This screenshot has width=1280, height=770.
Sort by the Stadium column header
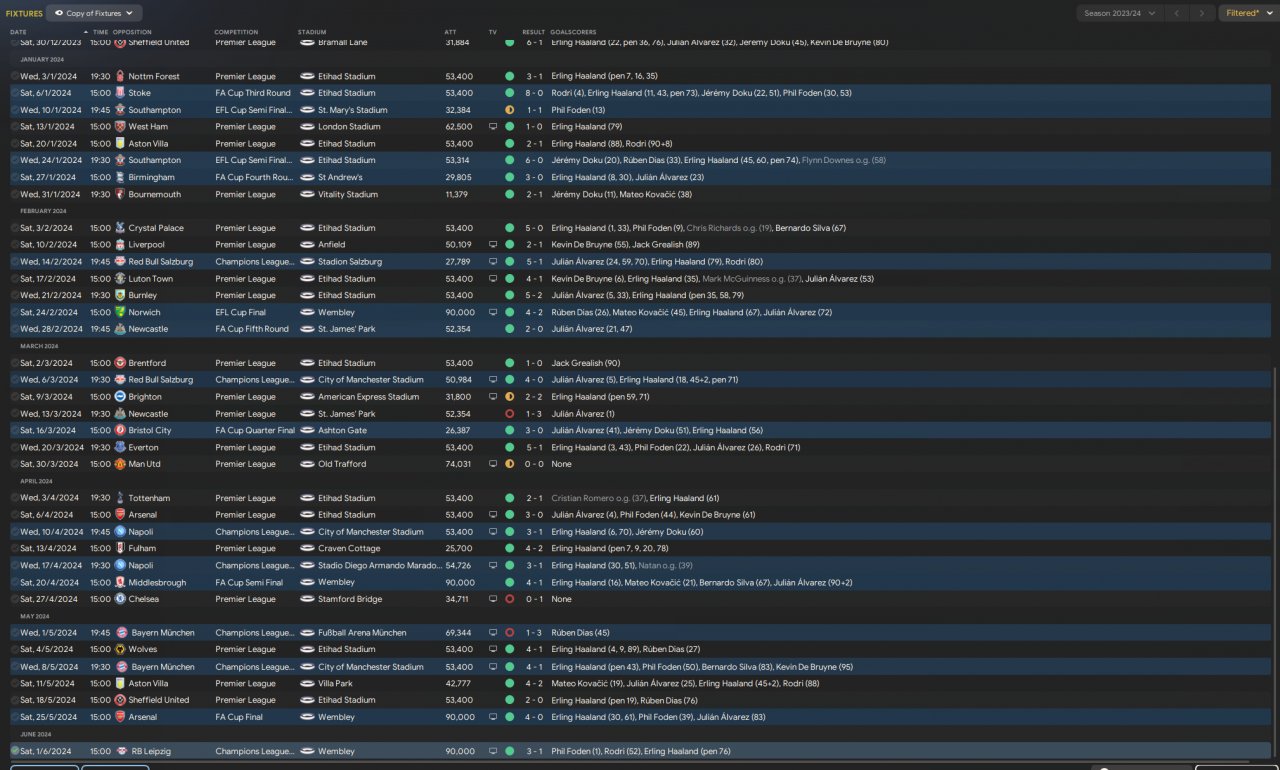[x=312, y=32]
